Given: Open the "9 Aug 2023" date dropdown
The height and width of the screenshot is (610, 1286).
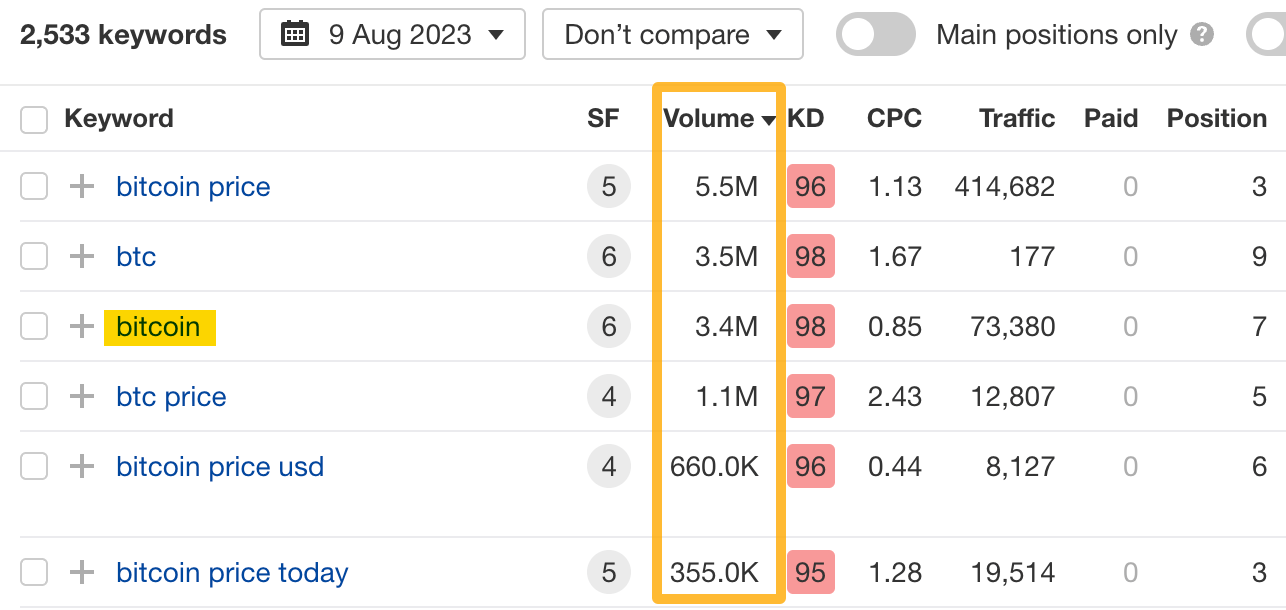Looking at the screenshot, I should [x=392, y=34].
